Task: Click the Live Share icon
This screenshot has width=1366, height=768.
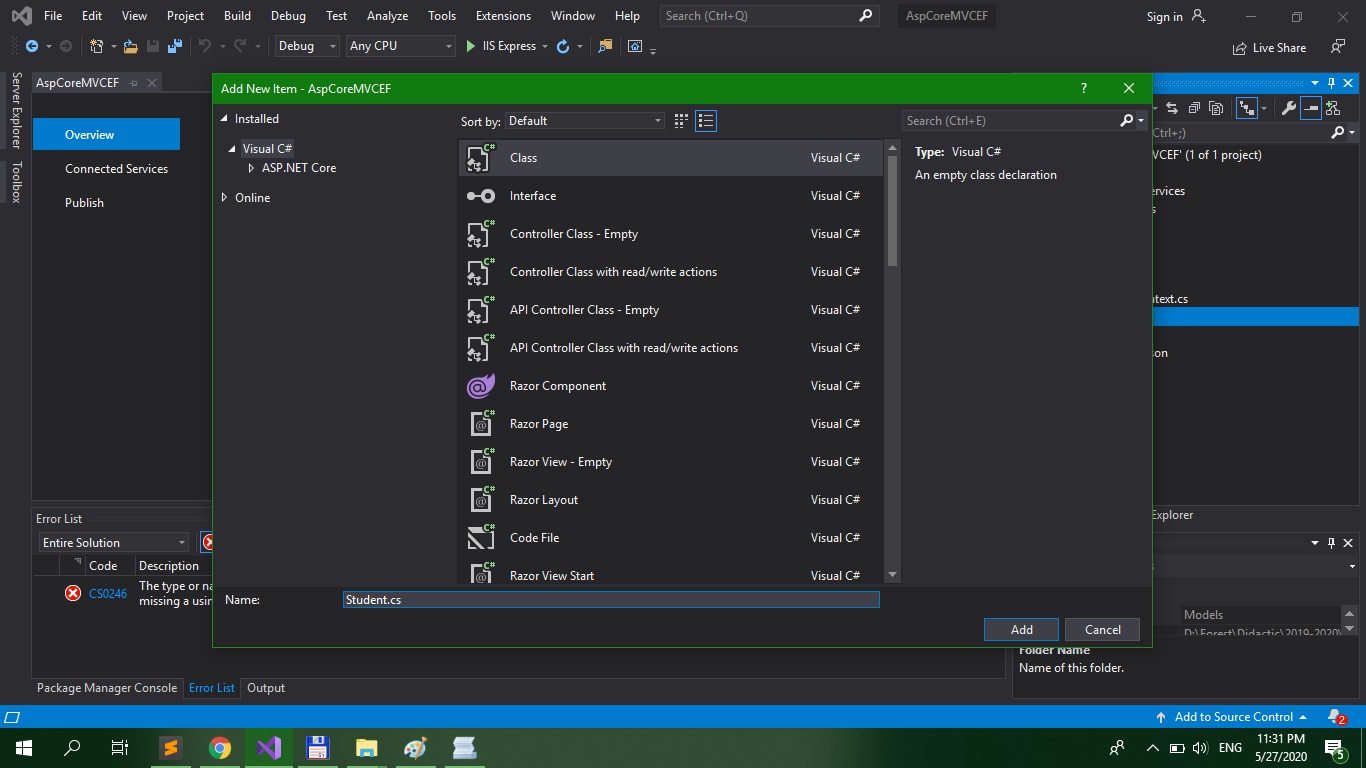Action: (x=1241, y=47)
